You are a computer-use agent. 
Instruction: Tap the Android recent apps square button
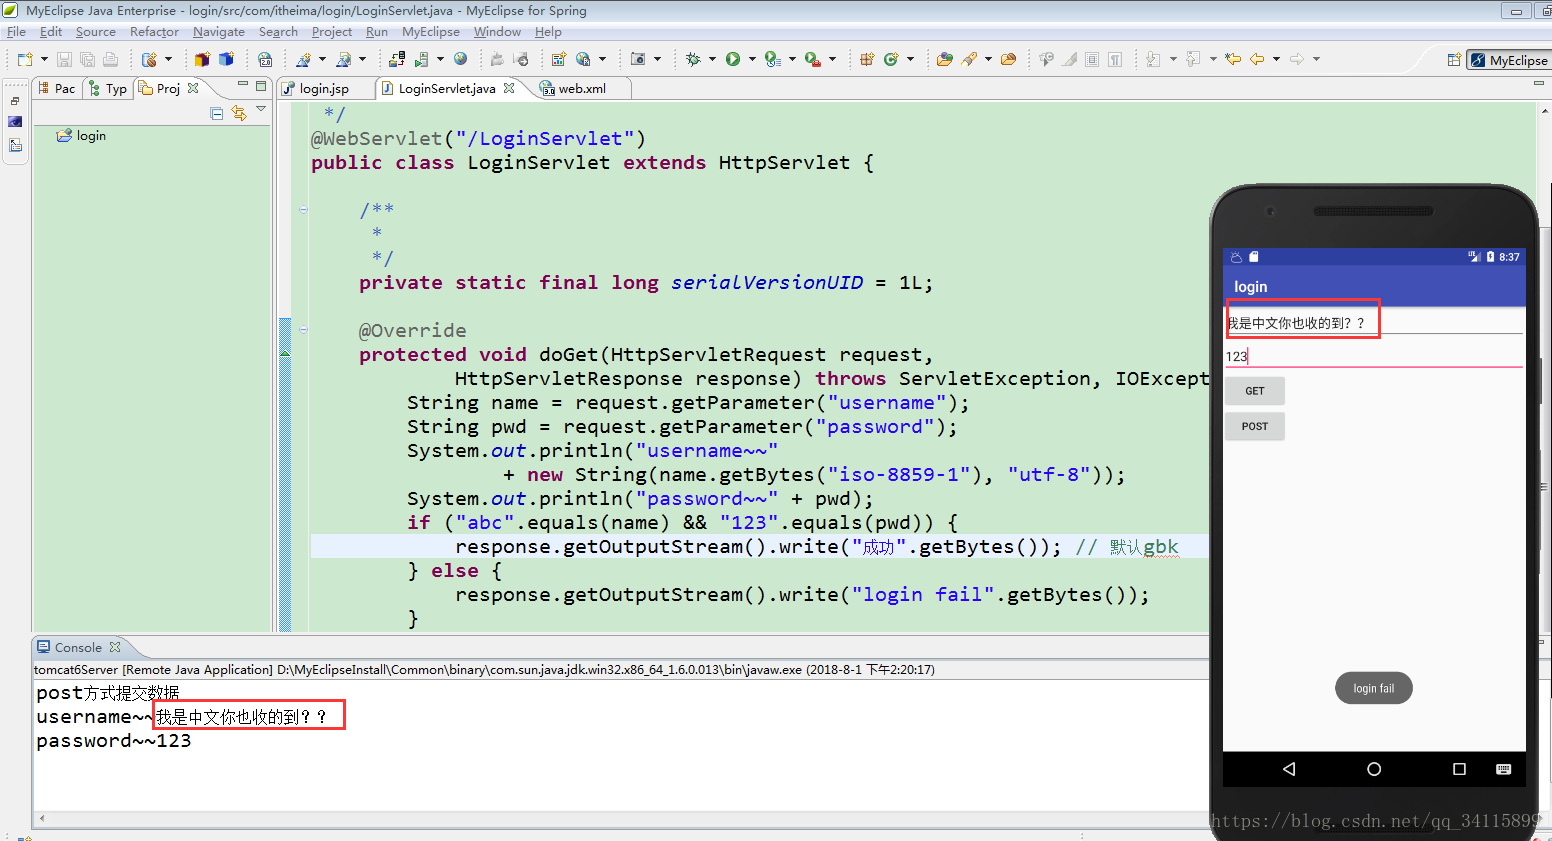pos(1459,769)
